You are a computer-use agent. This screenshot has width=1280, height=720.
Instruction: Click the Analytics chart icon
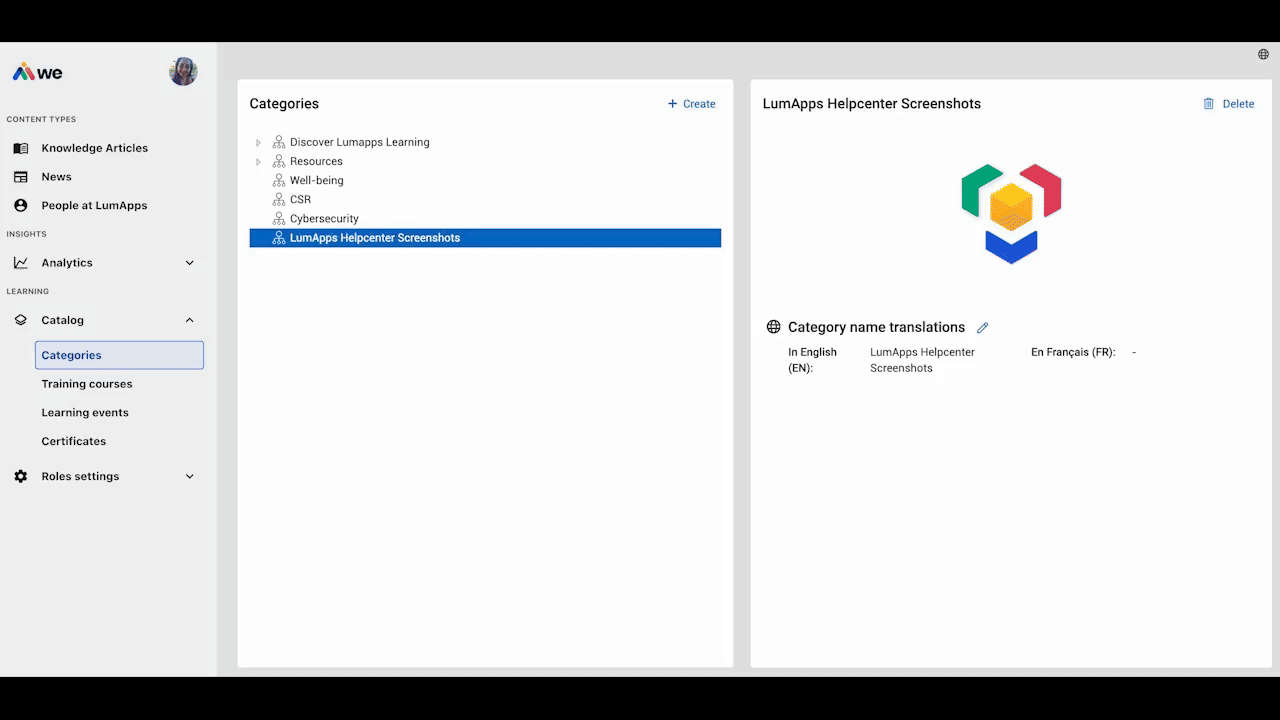[x=21, y=263]
